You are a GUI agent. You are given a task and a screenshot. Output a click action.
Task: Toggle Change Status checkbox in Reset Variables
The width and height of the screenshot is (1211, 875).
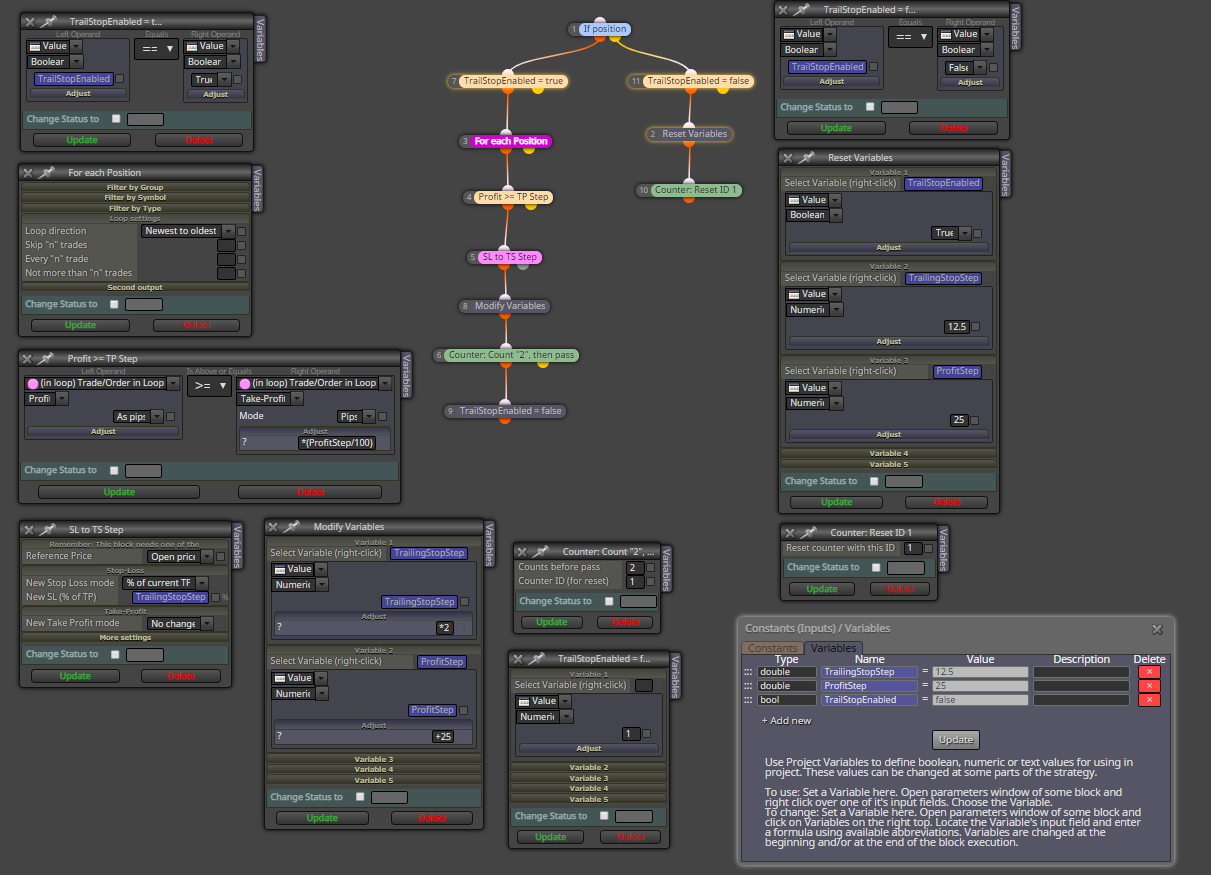(874, 481)
